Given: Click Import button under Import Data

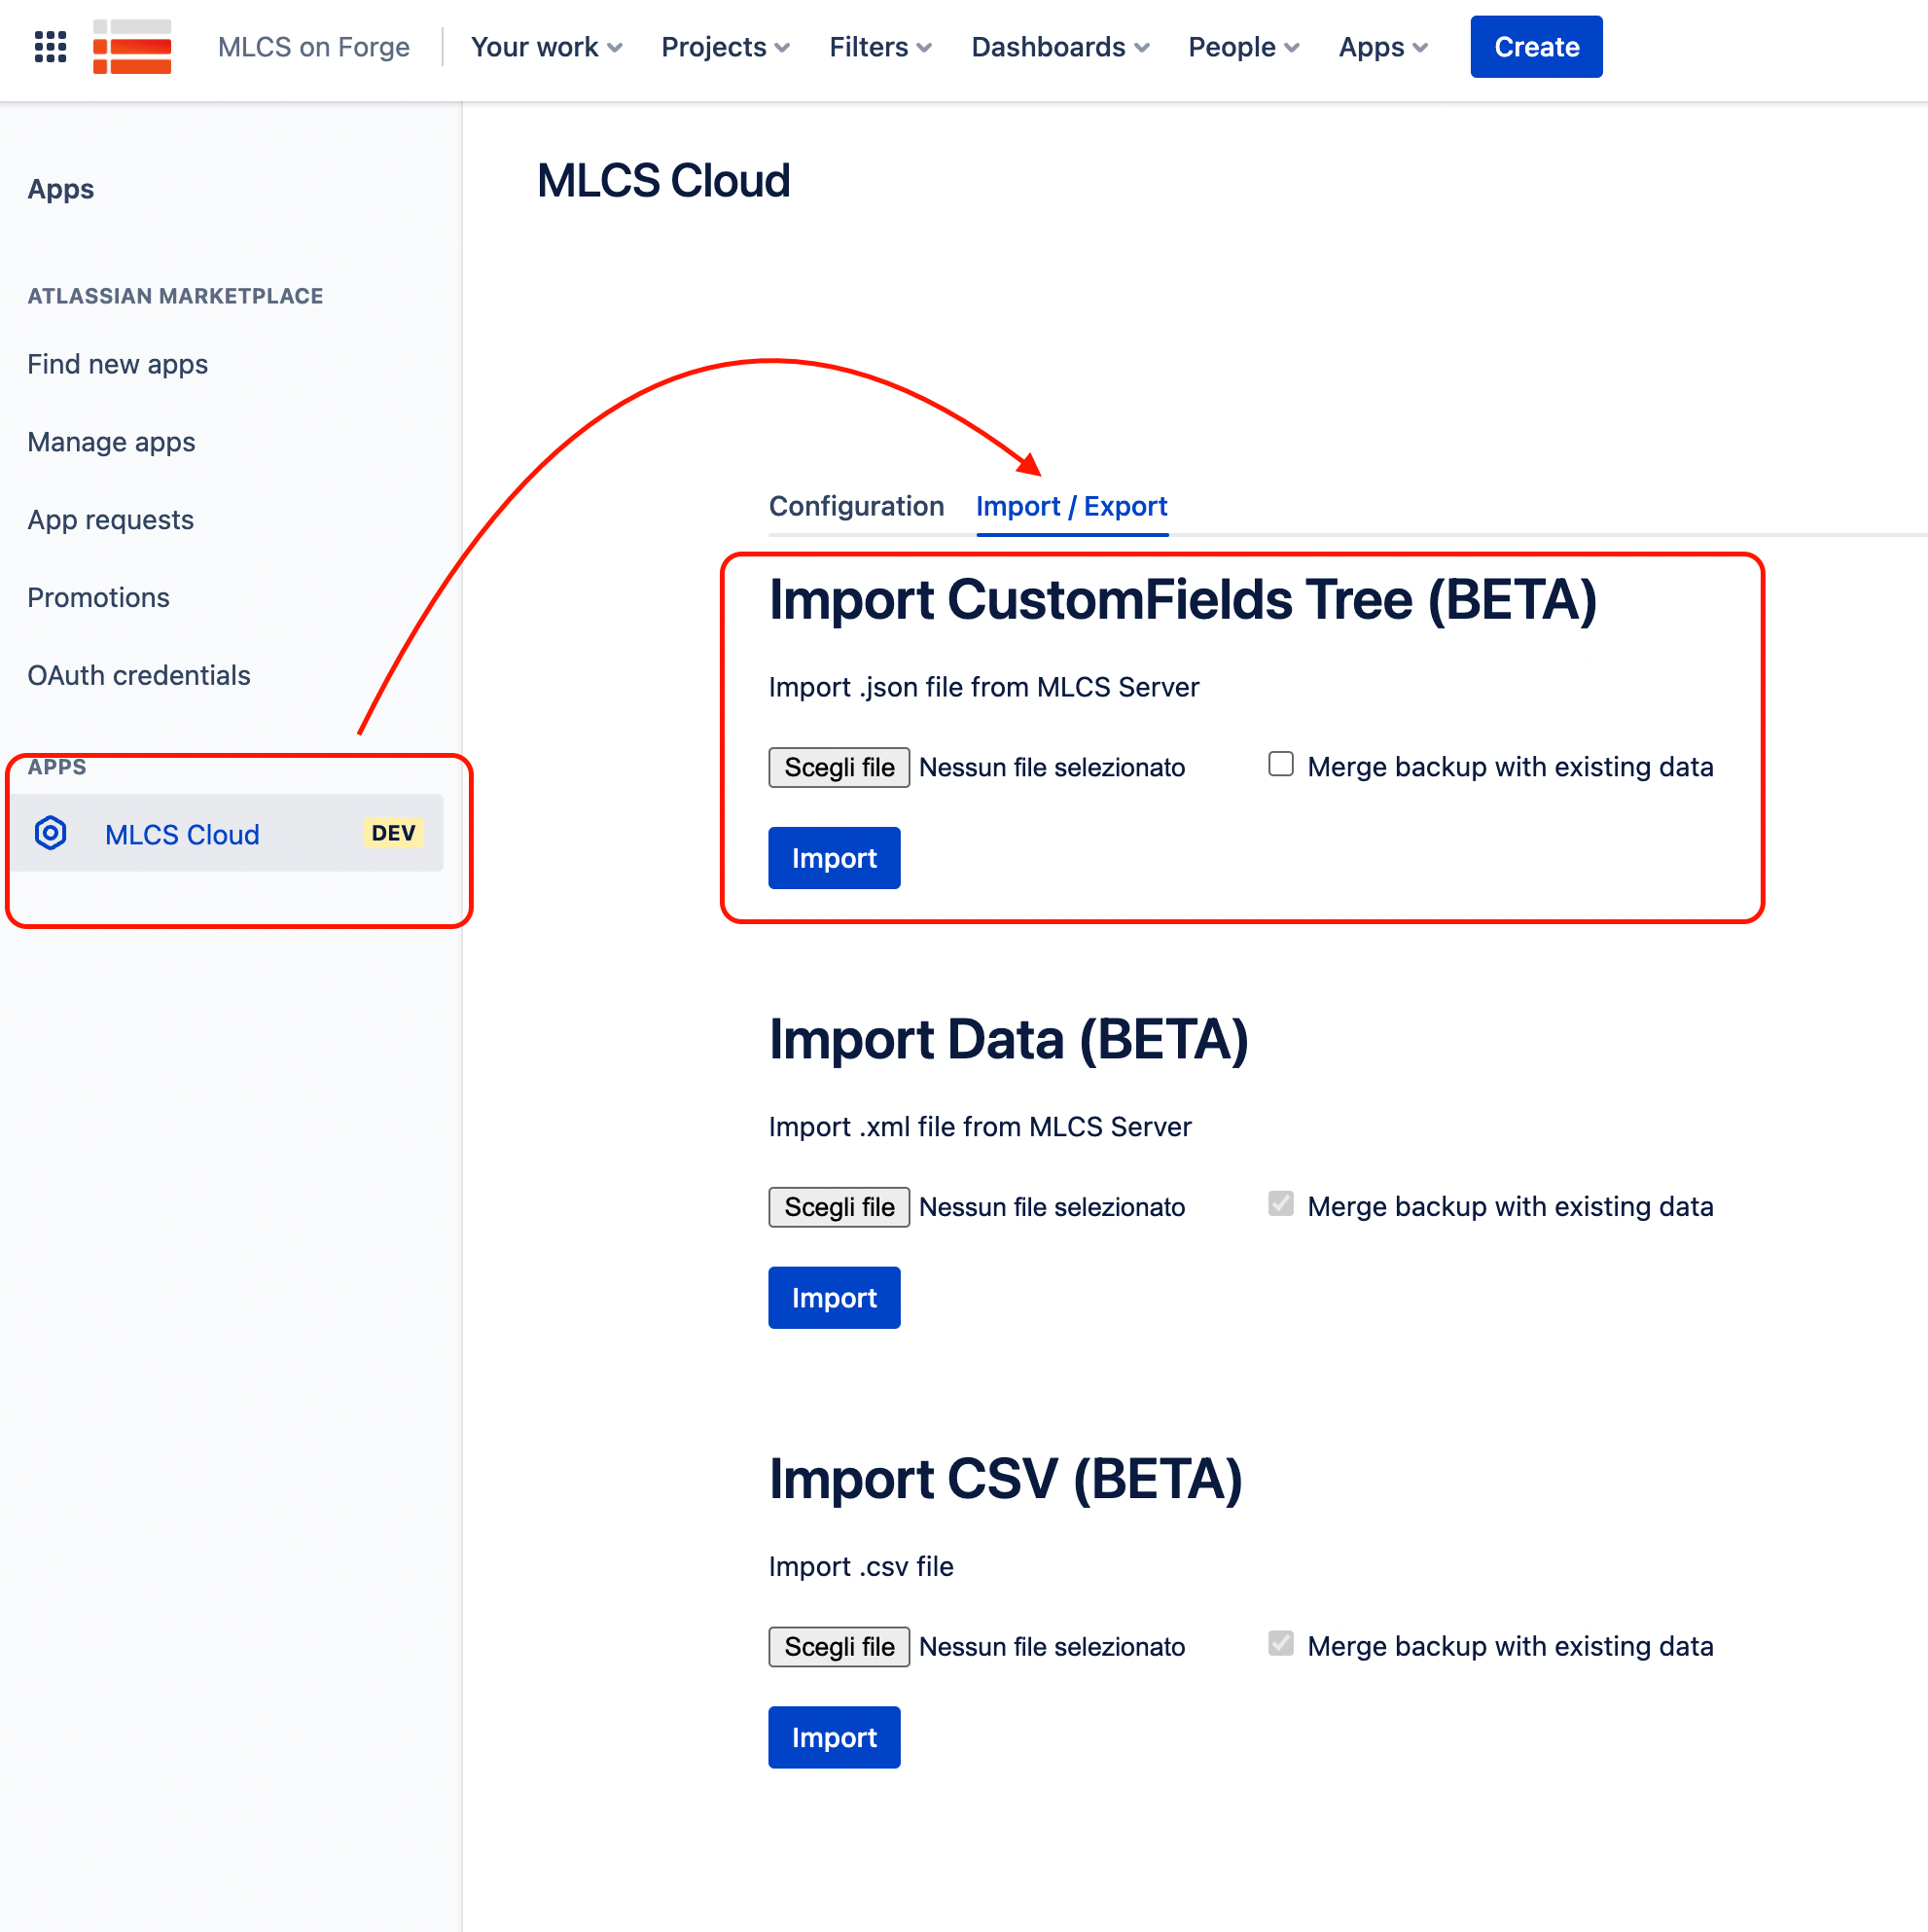Looking at the screenshot, I should point(834,1297).
